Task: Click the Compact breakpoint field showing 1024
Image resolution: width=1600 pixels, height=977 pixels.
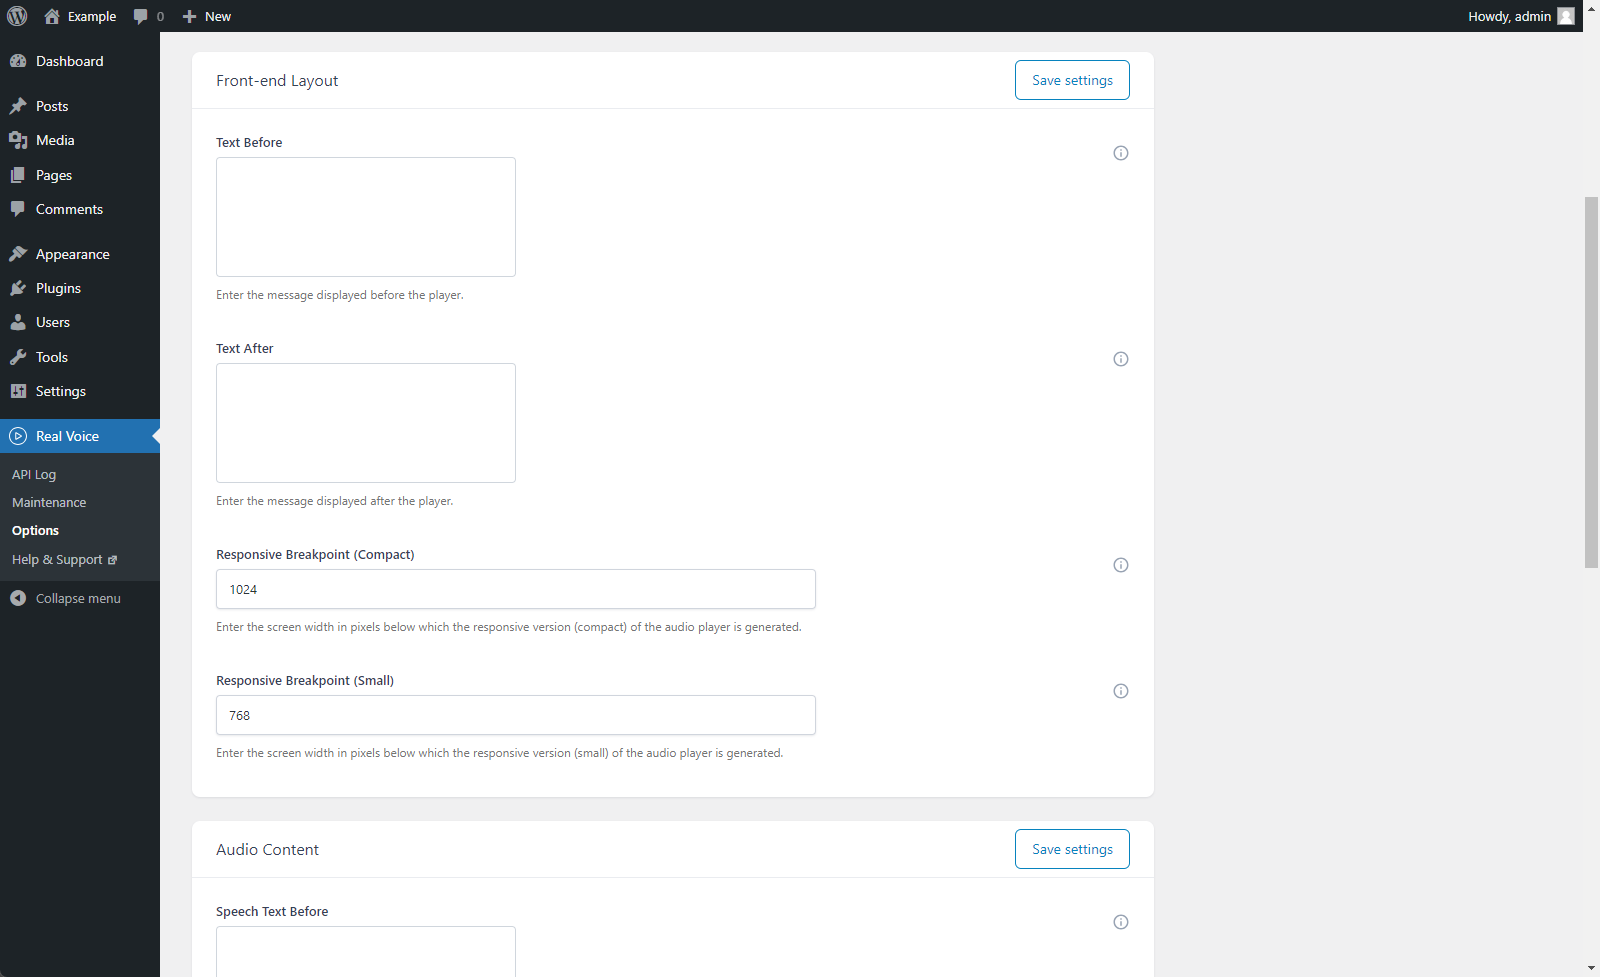Action: [x=516, y=589]
